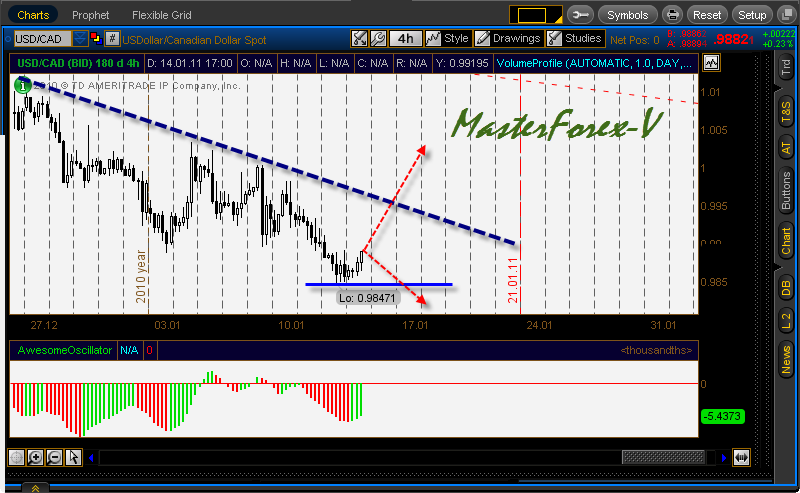Viewport: 800px width, 493px height.
Task: Click the D: 14.01.11 17:00 date readout
Action: click(x=190, y=63)
